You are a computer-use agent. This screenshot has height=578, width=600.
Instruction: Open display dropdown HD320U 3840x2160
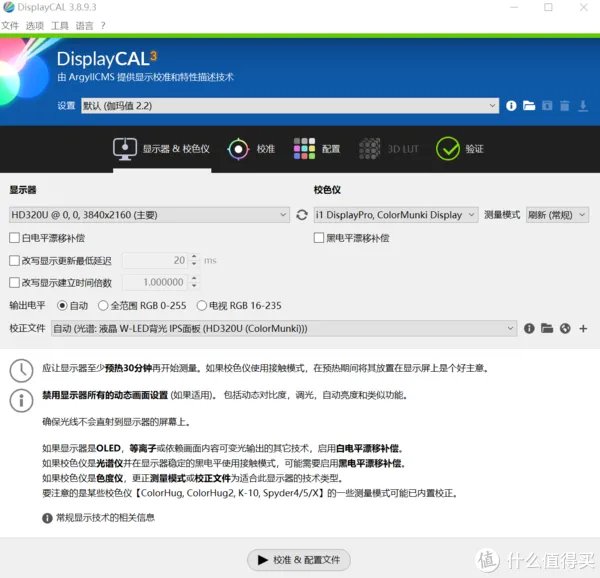point(149,215)
